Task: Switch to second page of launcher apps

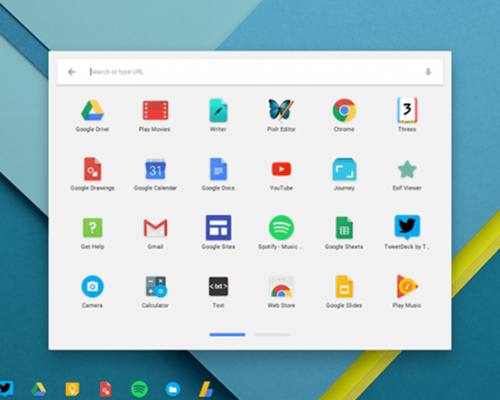Action: click(x=272, y=334)
